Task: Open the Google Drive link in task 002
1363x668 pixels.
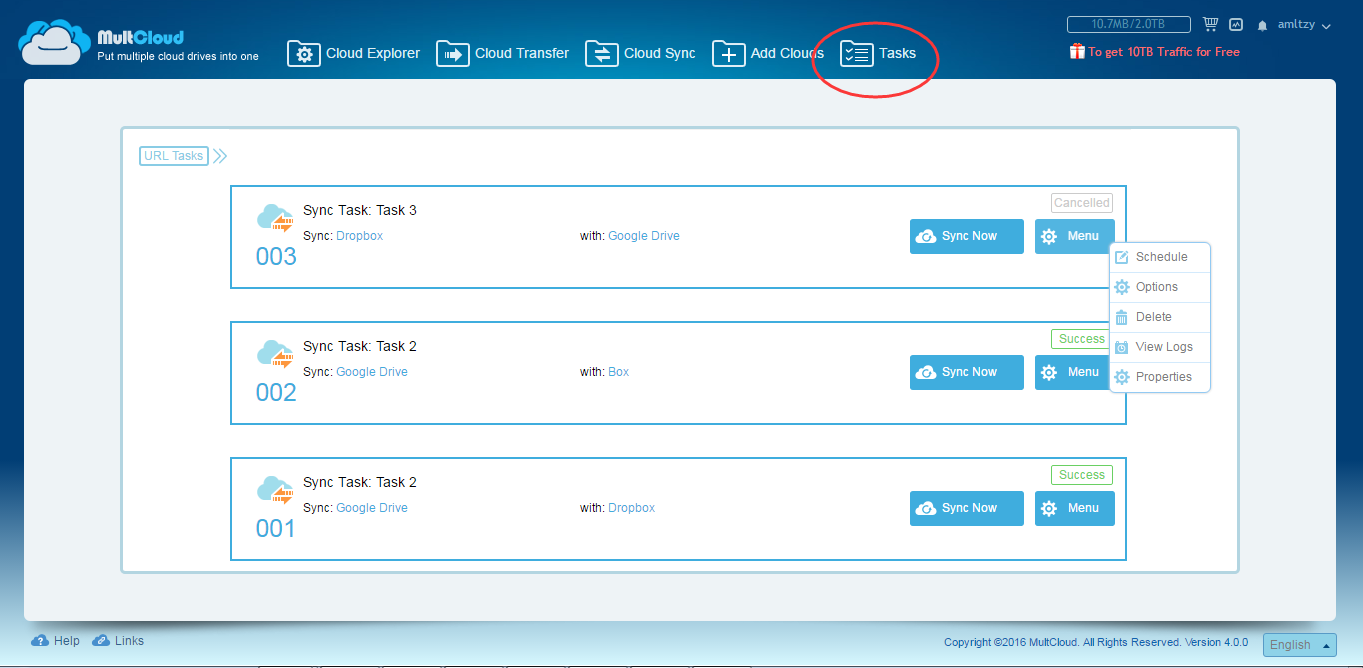Action: pos(372,372)
